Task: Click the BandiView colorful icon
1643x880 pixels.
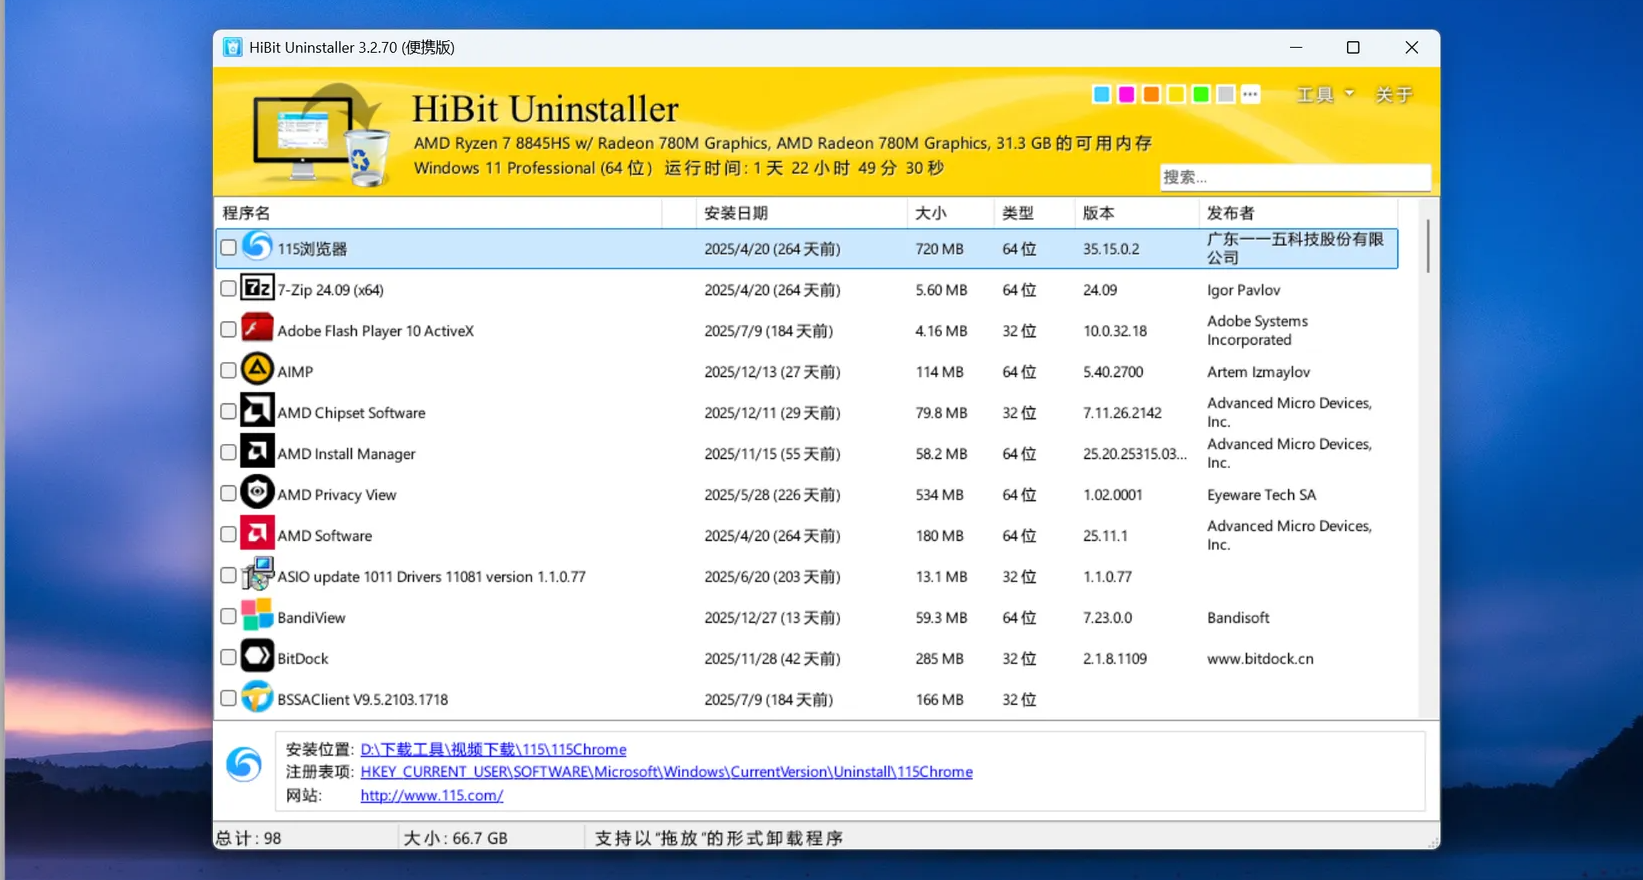Action: [x=257, y=616]
